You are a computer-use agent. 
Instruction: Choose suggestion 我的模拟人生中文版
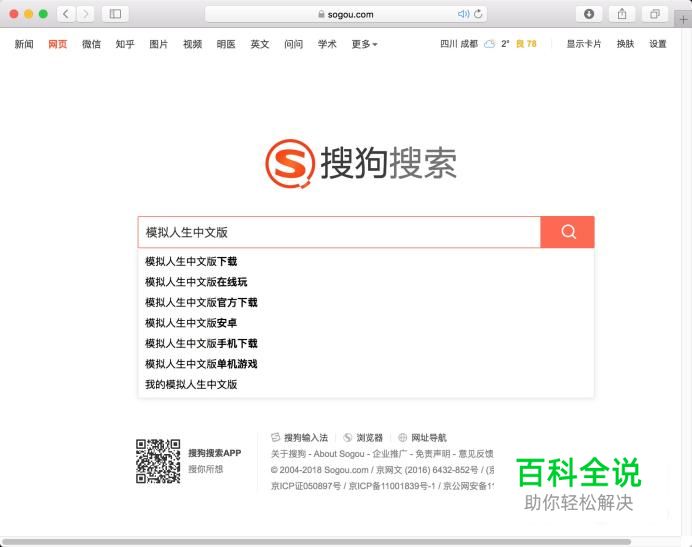(366, 384)
